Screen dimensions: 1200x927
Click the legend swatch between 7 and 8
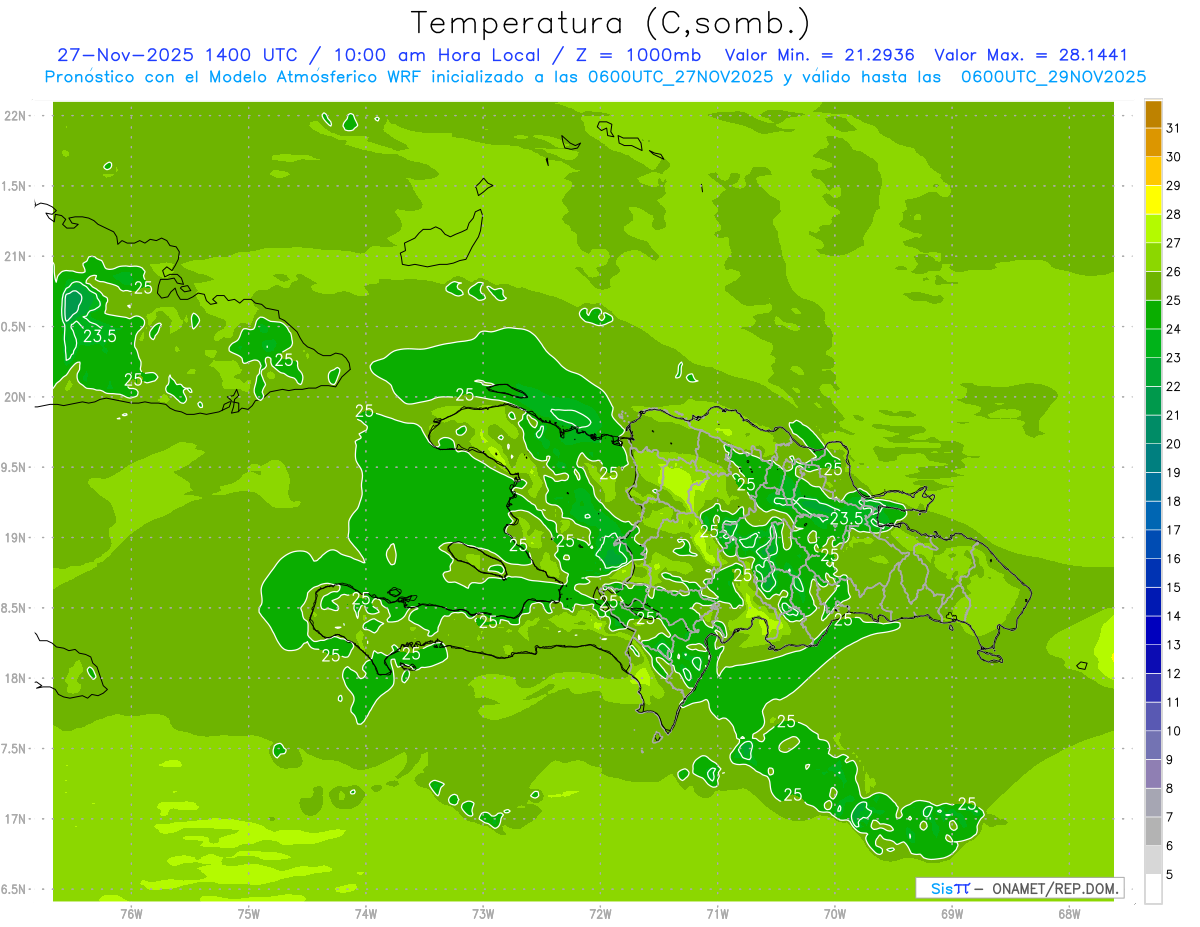click(x=1153, y=803)
